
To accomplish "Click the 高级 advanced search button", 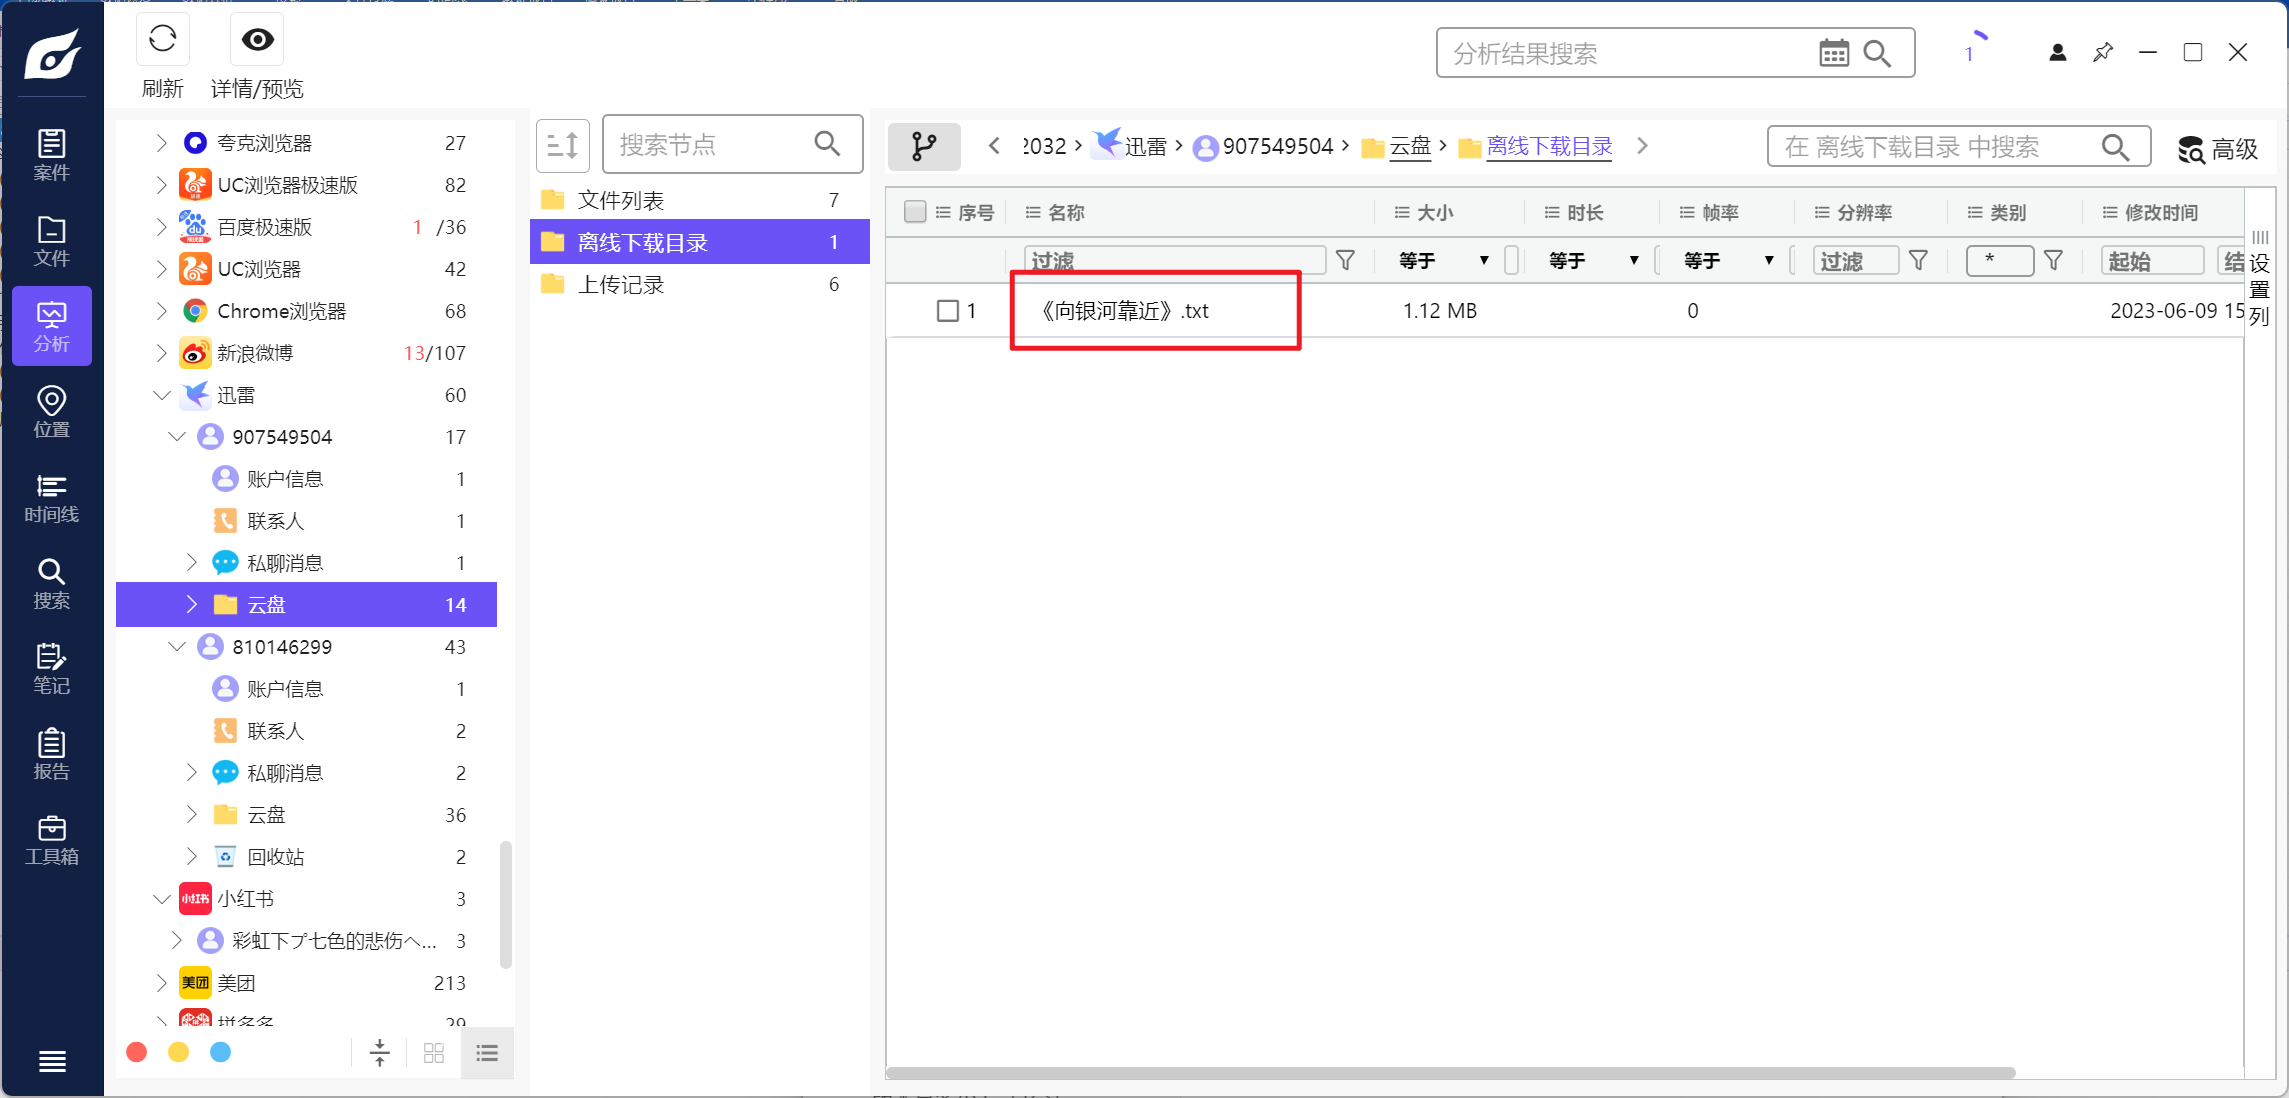I will pyautogui.click(x=2218, y=149).
